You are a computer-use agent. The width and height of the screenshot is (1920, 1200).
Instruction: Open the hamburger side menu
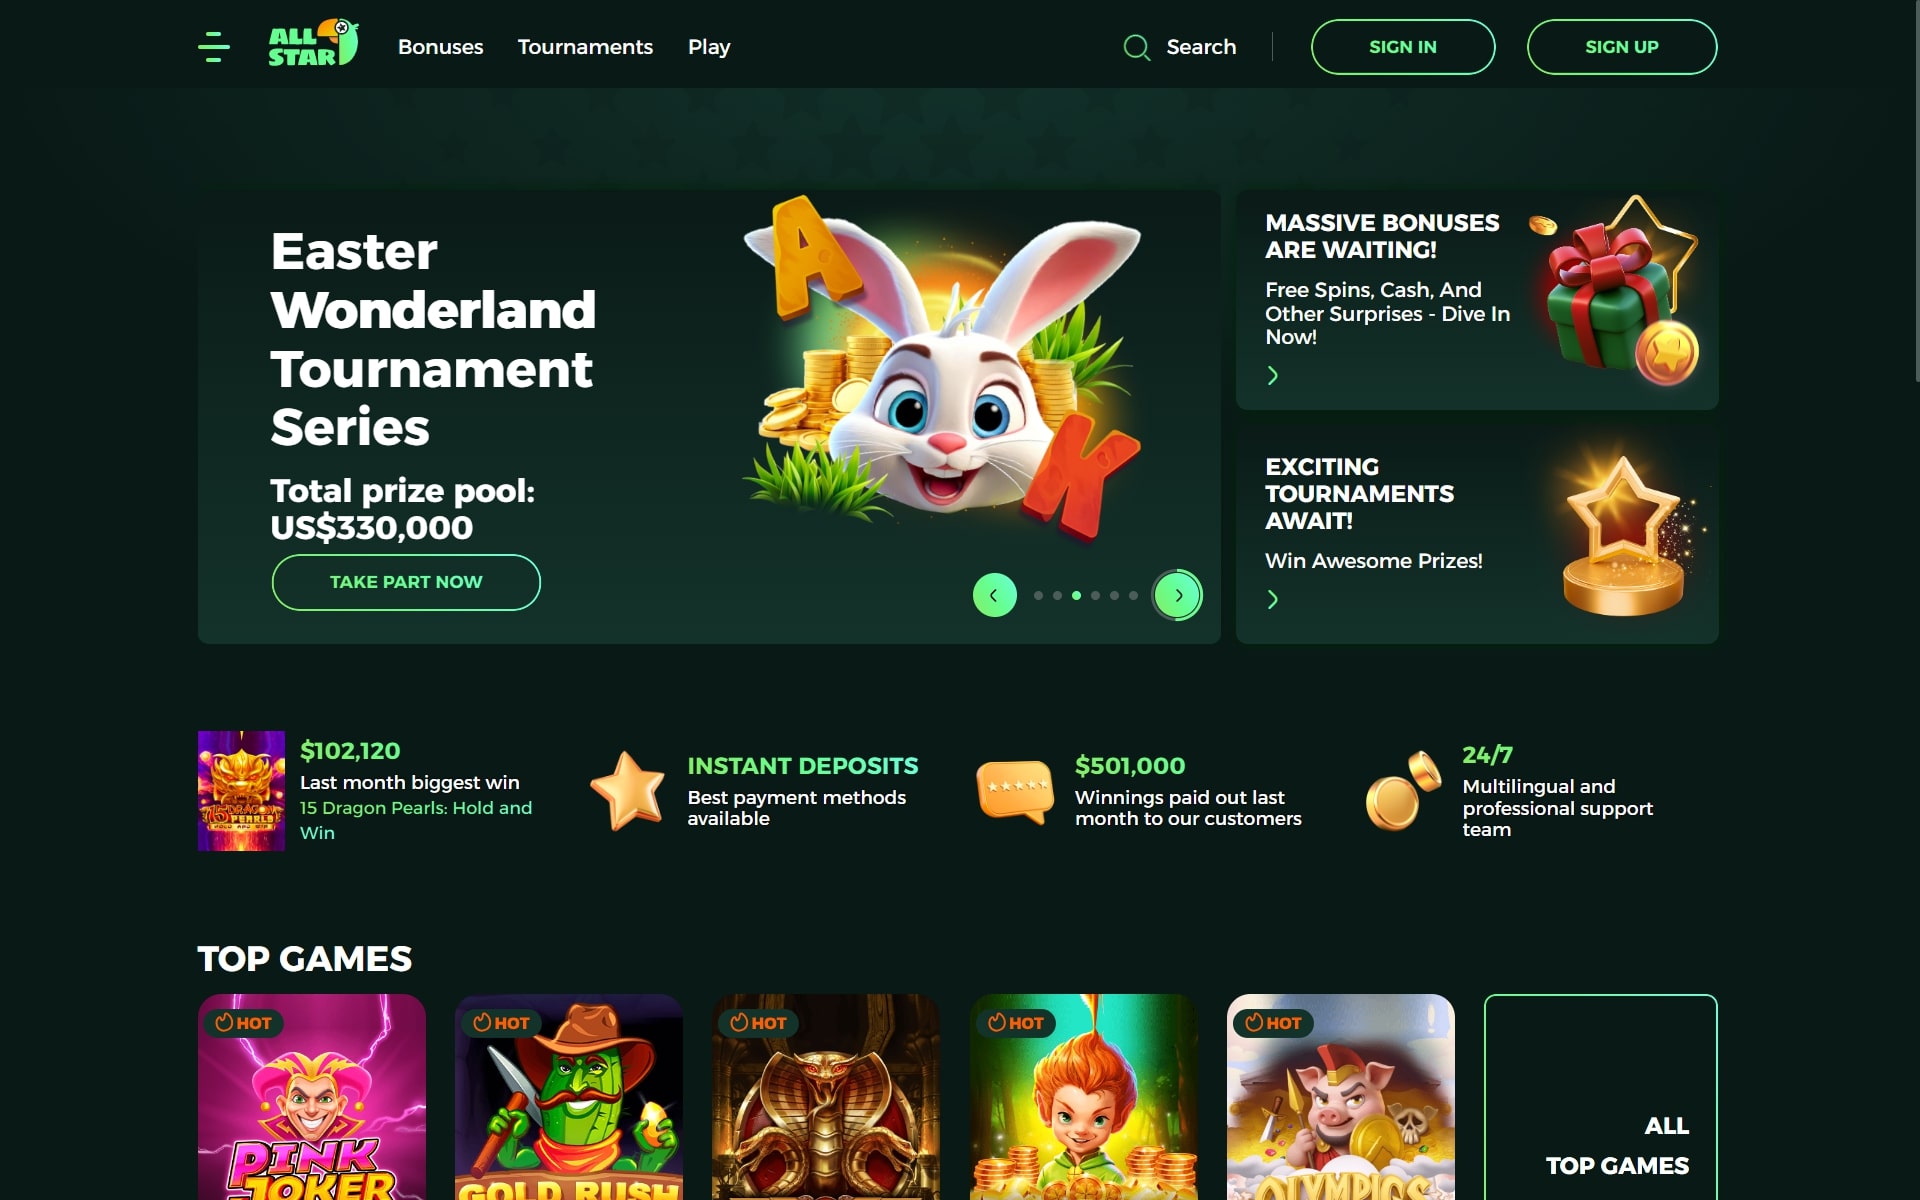[x=214, y=47]
